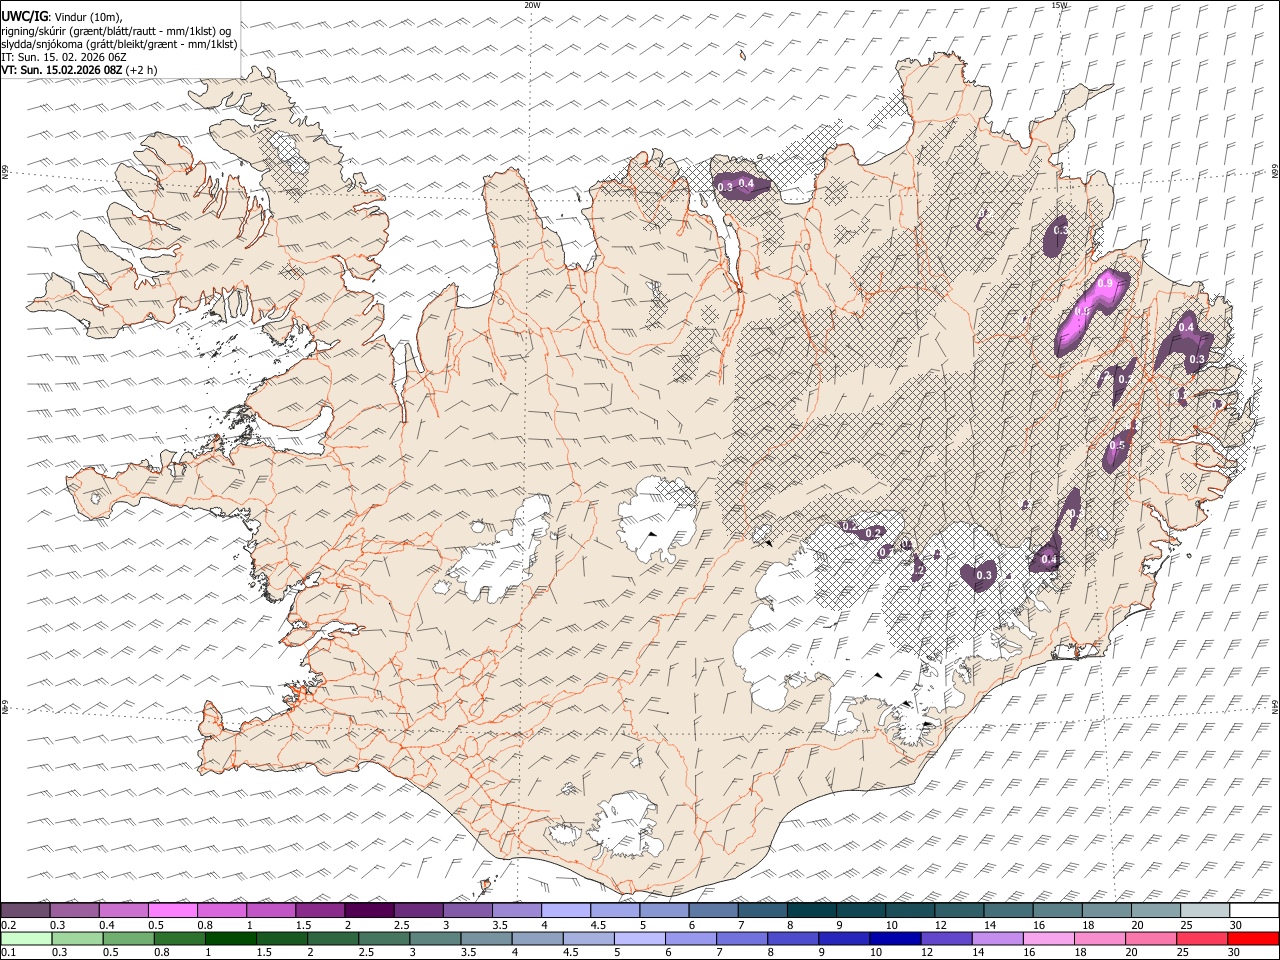Pick the bright pink 0.5 swatch in upper legend
The width and height of the screenshot is (1280, 960).
click(173, 911)
